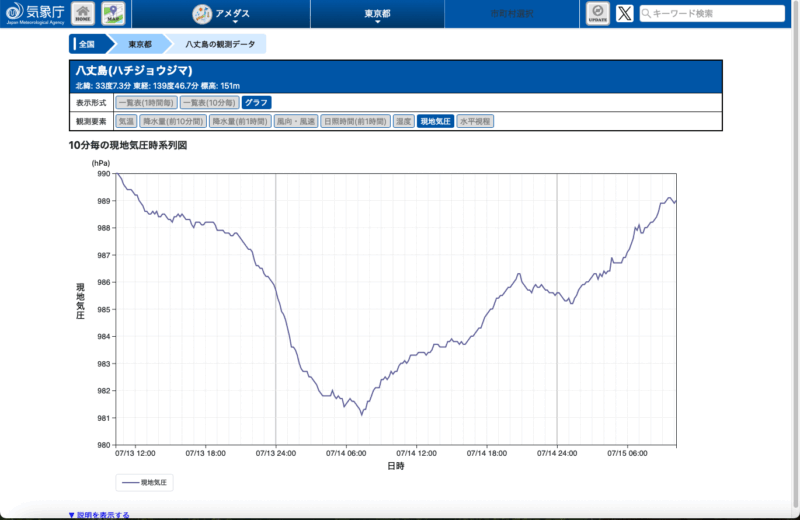Click the 観測要素 row label
Screen dimensions: 800x520
(91, 121)
